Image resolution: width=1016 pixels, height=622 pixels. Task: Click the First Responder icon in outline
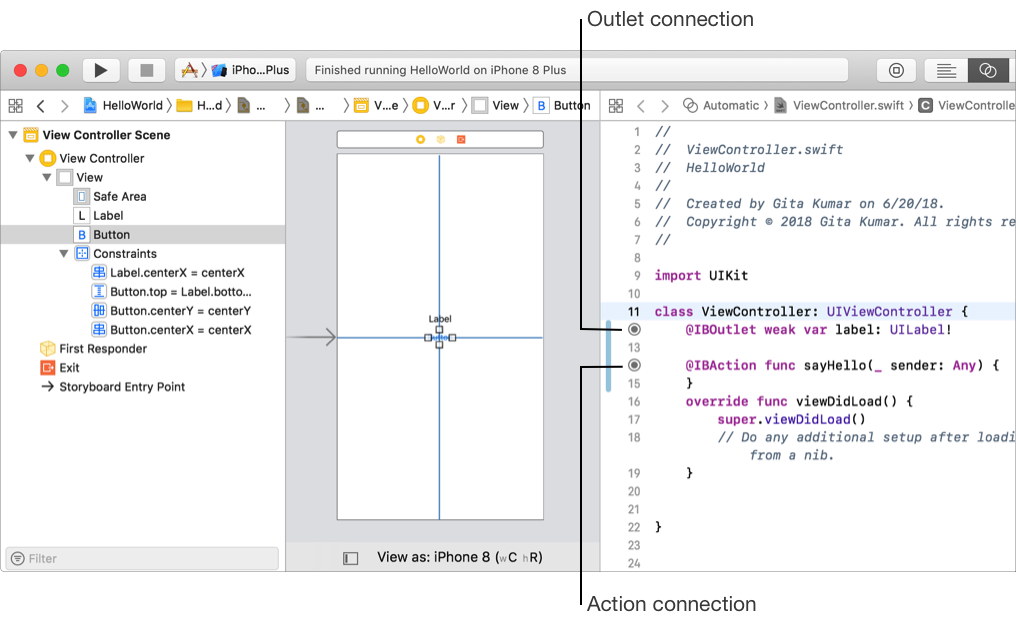click(47, 349)
